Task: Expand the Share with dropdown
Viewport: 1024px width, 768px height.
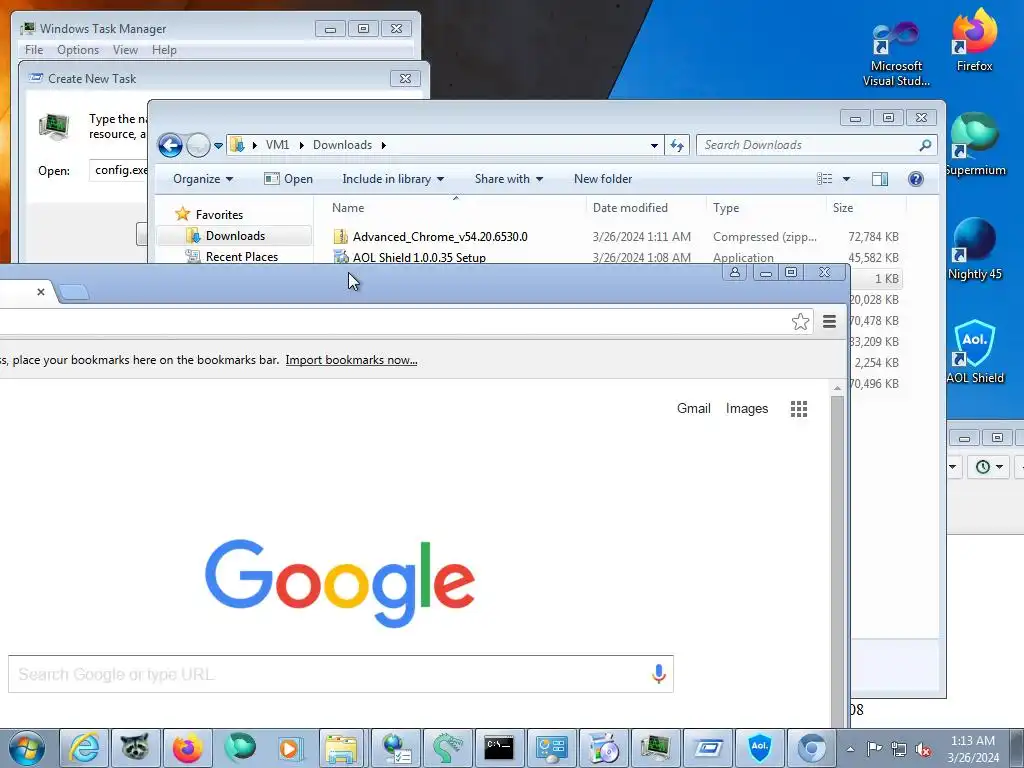Action: tap(509, 179)
